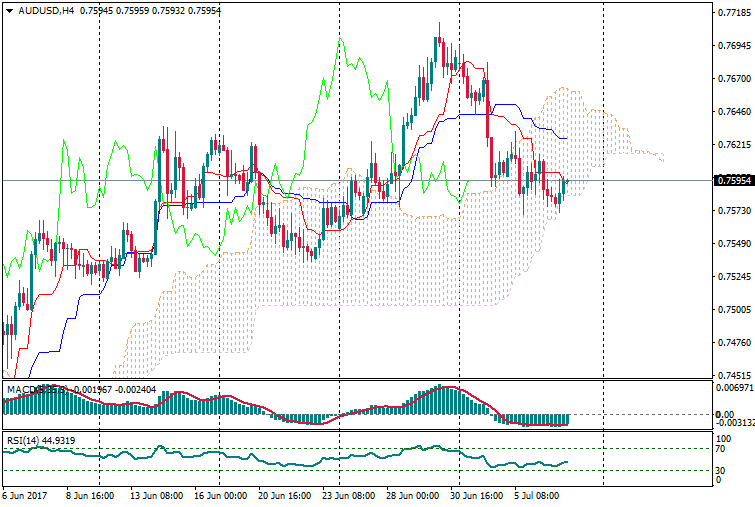Click the 20 Jun 16:00 time label
This screenshot has width=755, height=507.
286,495
